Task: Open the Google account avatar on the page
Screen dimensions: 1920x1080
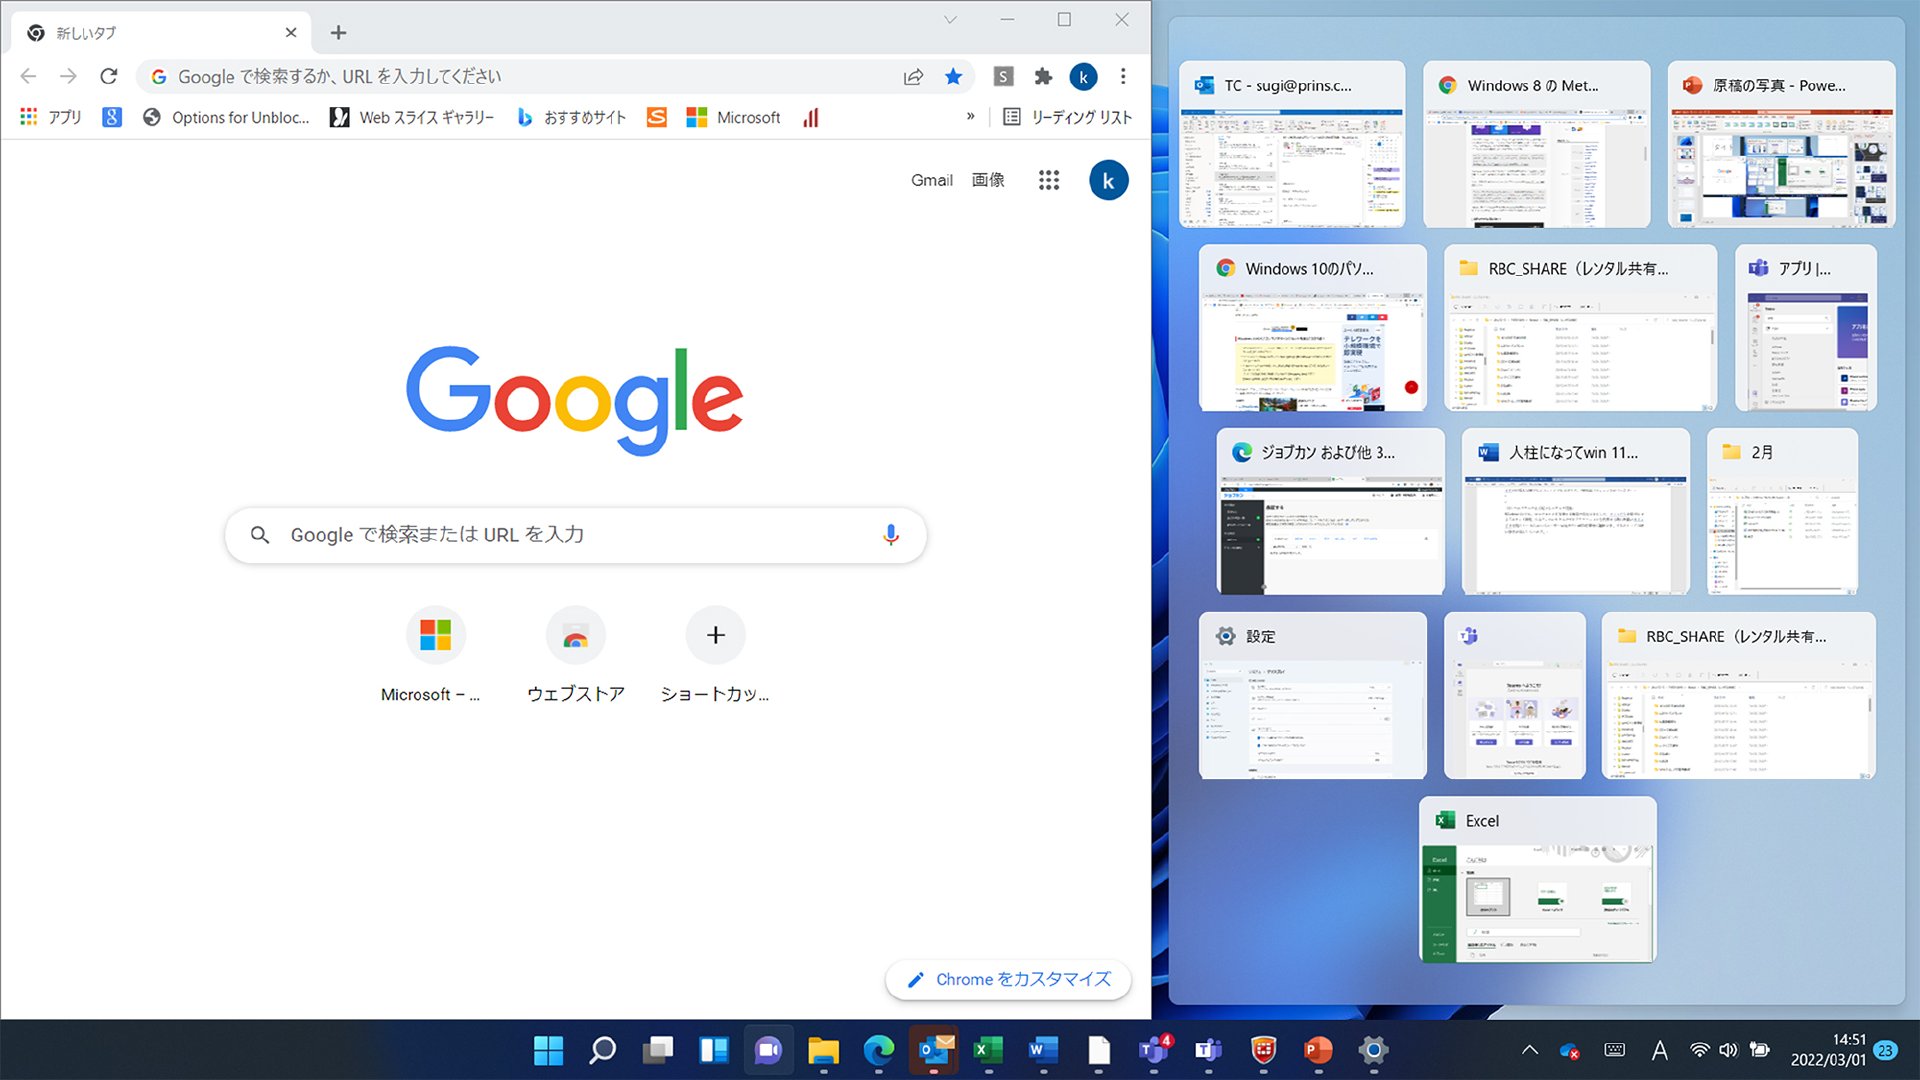Action: (x=1108, y=180)
